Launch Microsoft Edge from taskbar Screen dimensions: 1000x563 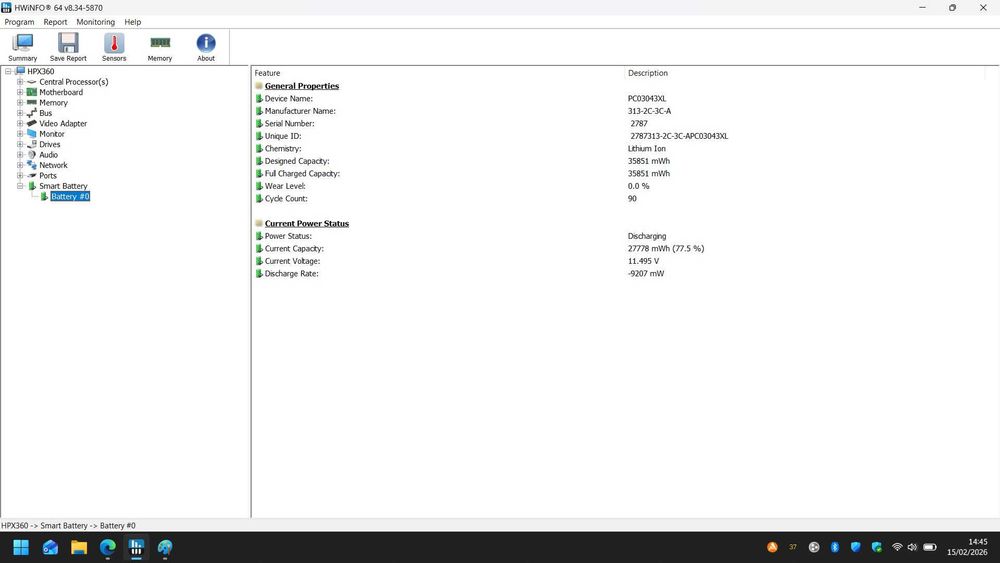pos(108,547)
